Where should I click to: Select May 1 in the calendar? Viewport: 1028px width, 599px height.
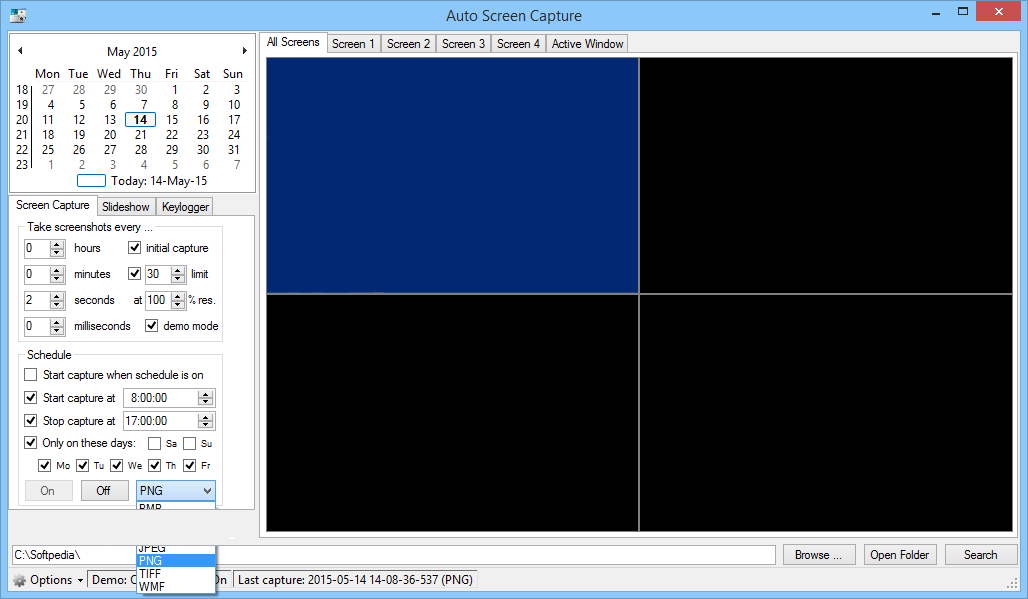pos(174,89)
